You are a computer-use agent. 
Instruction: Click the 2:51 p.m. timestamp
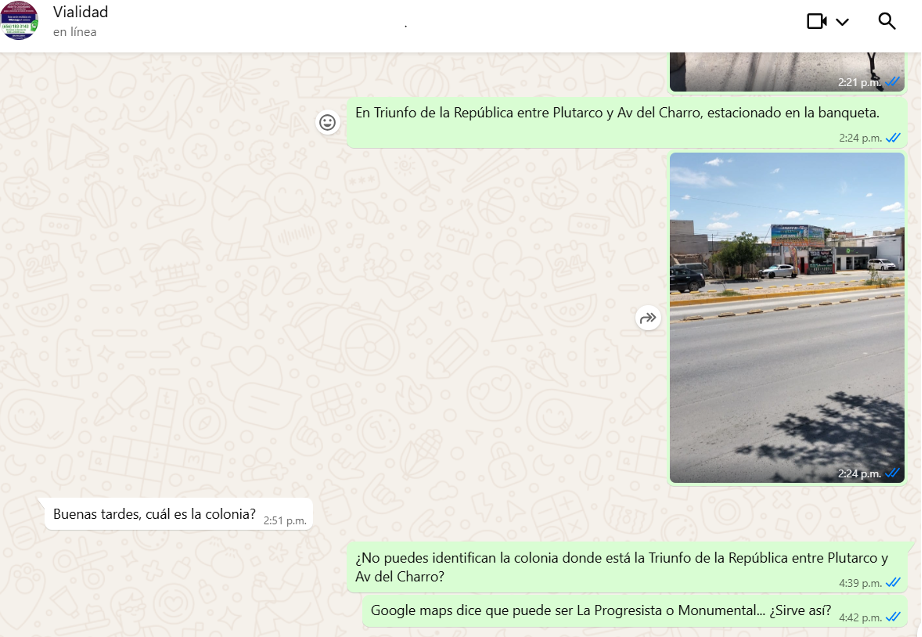click(285, 521)
